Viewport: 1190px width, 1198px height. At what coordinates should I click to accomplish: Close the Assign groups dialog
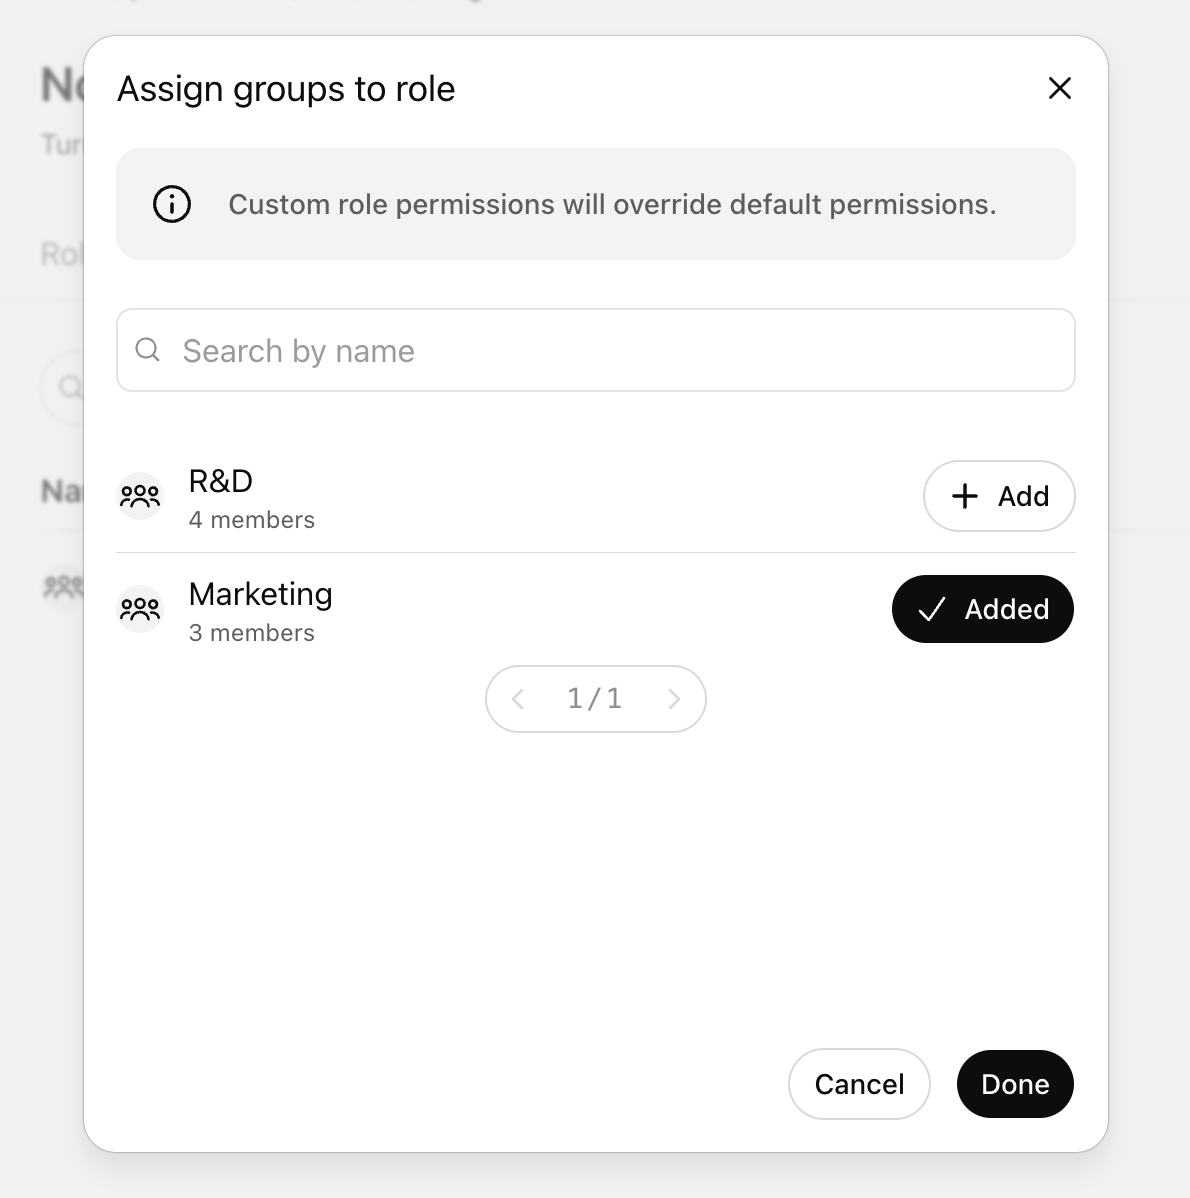[1059, 88]
